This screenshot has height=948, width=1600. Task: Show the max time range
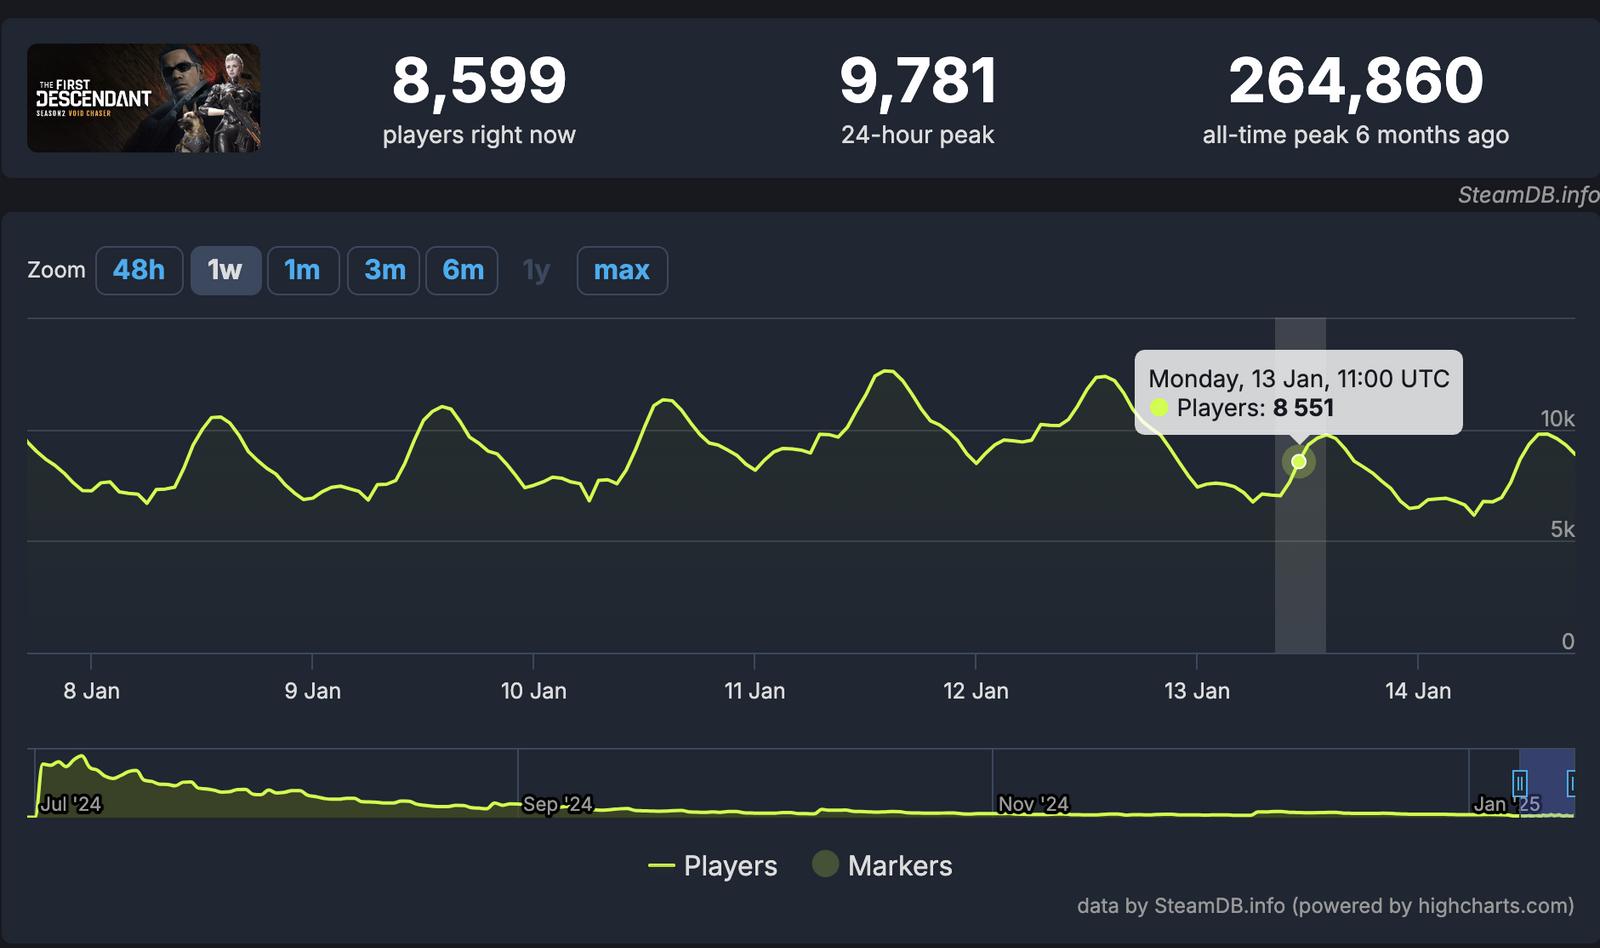pos(621,270)
